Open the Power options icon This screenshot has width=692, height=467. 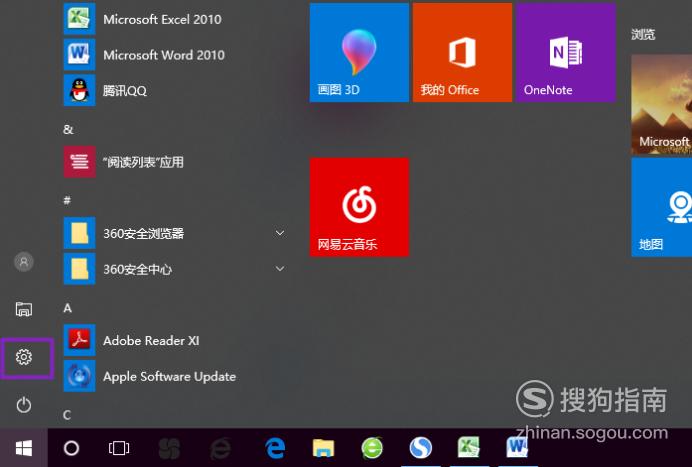(x=24, y=405)
